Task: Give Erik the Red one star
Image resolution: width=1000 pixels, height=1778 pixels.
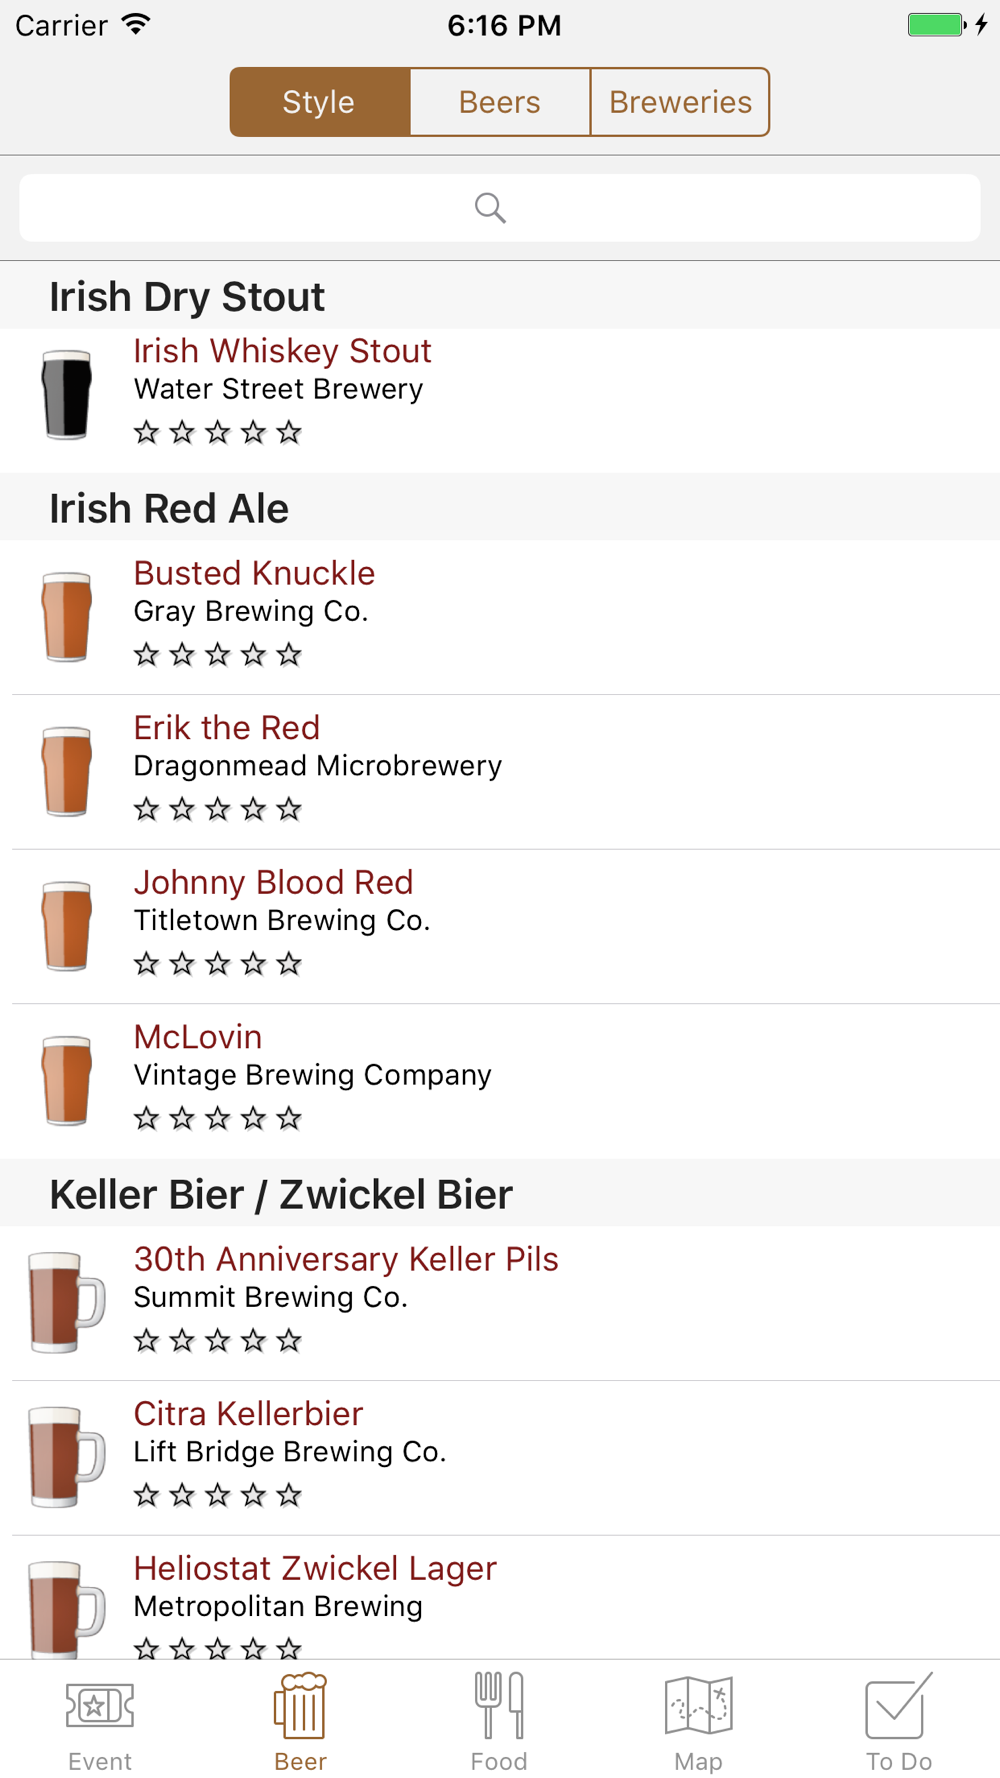Action: [x=147, y=809]
